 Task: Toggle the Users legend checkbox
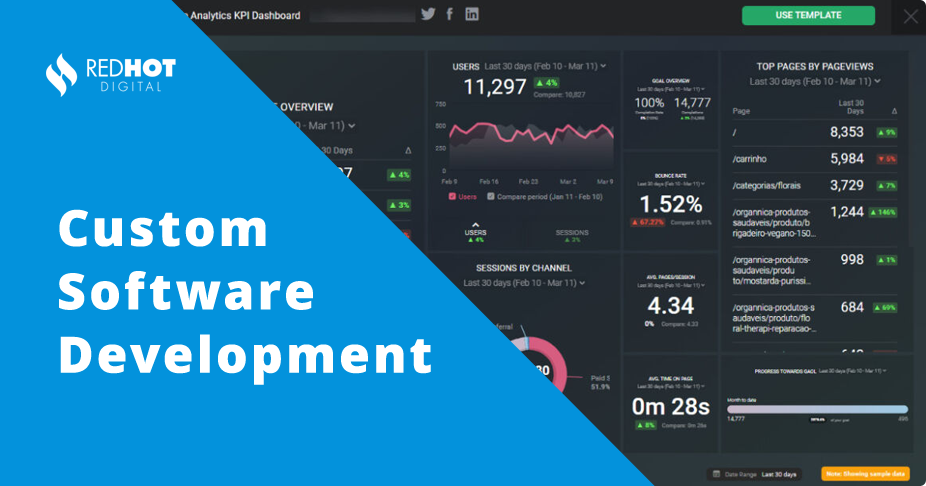(x=453, y=196)
